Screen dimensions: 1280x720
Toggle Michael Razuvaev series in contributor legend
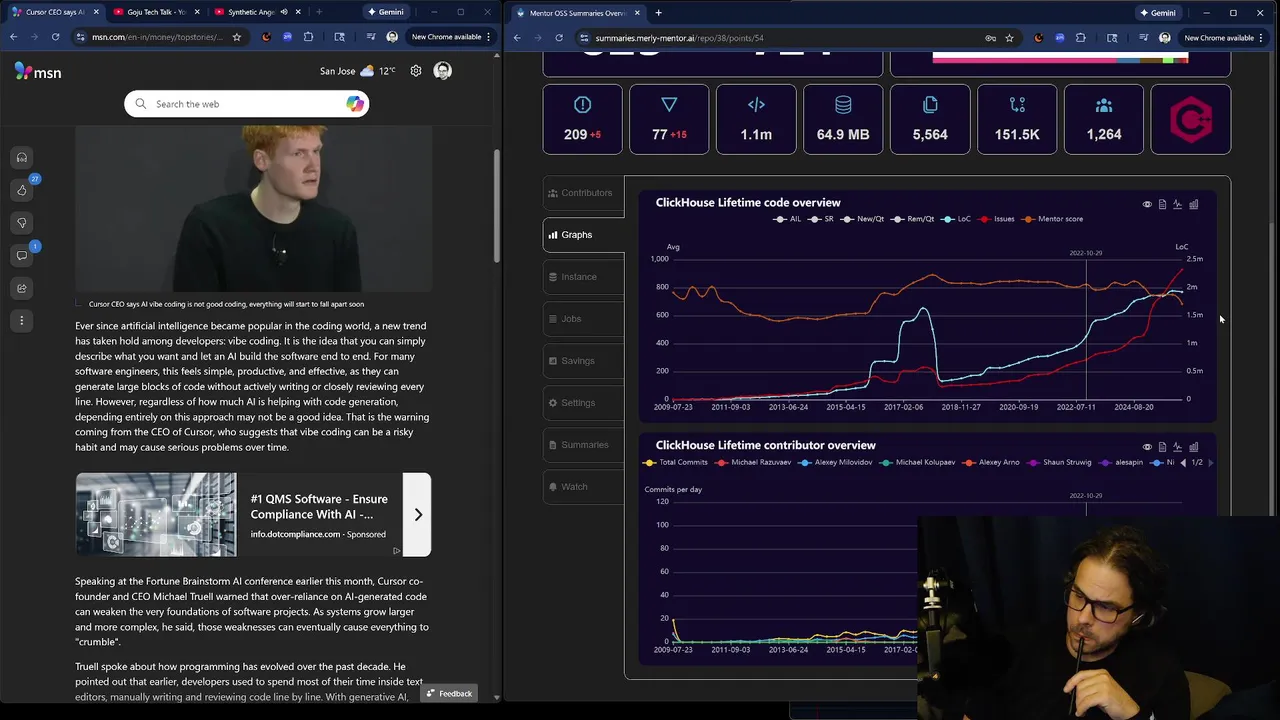click(753, 462)
